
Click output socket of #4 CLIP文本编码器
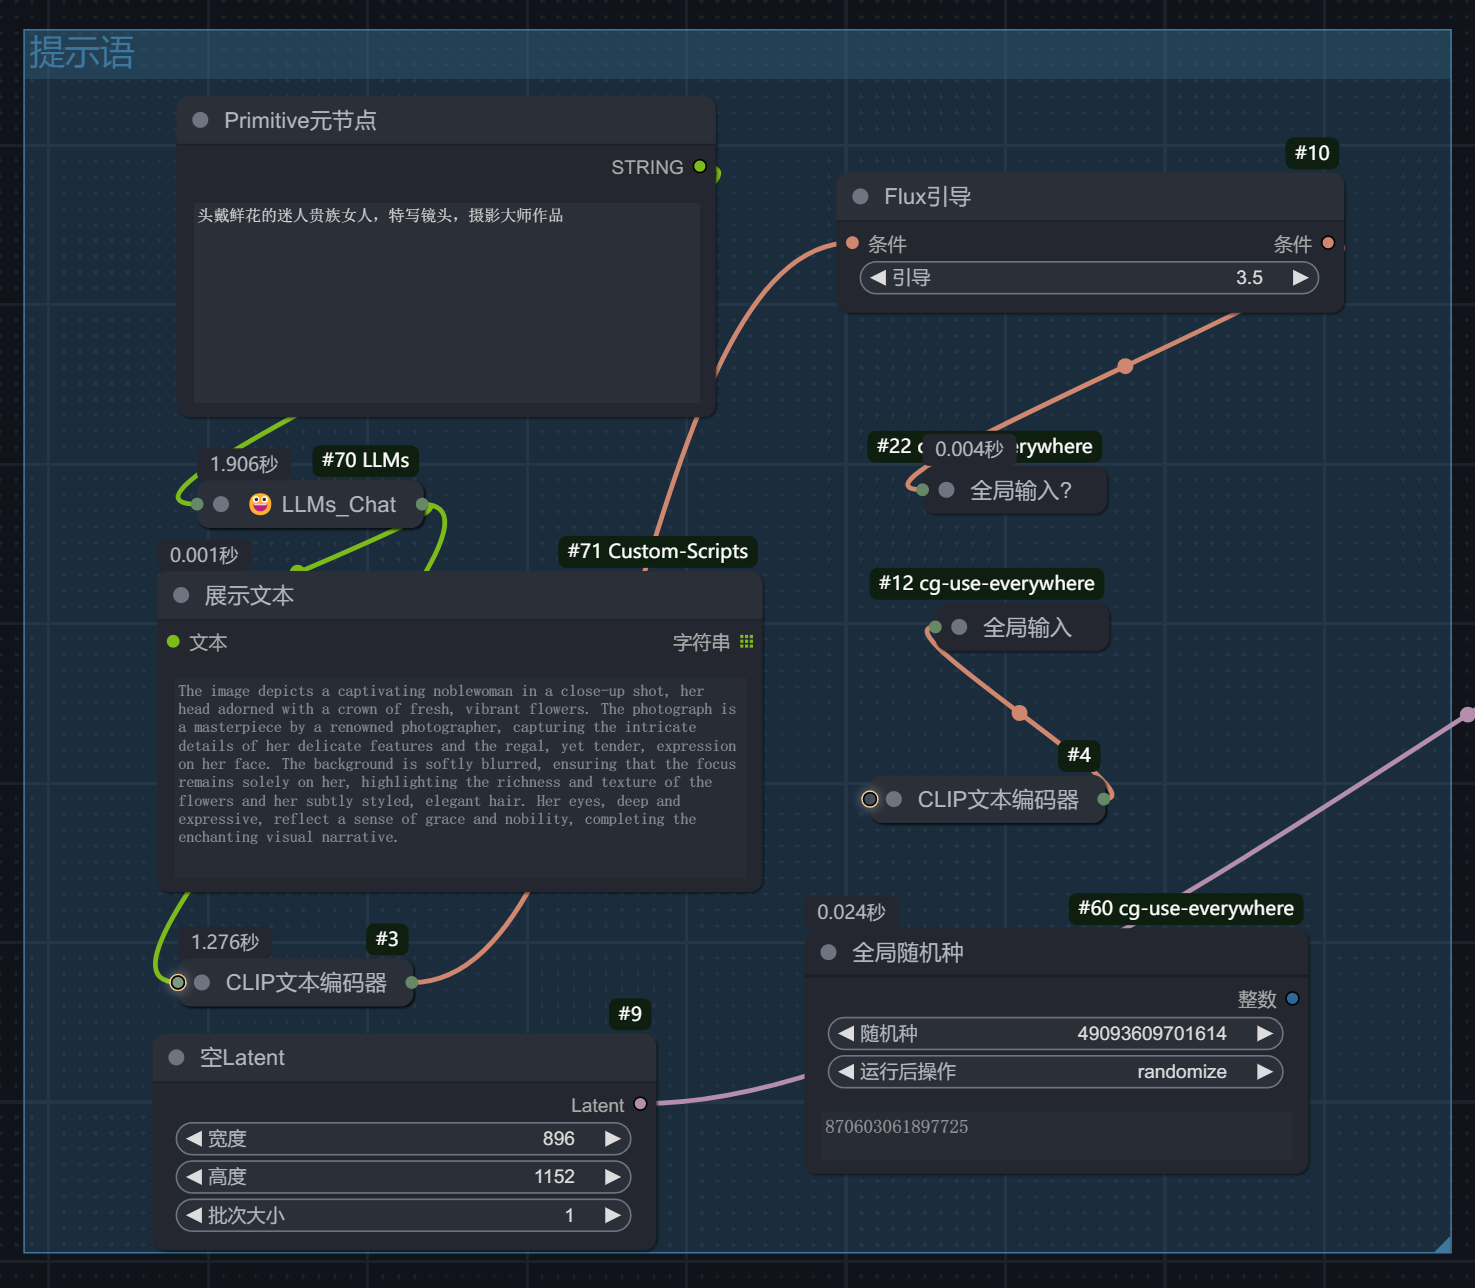coord(1104,799)
